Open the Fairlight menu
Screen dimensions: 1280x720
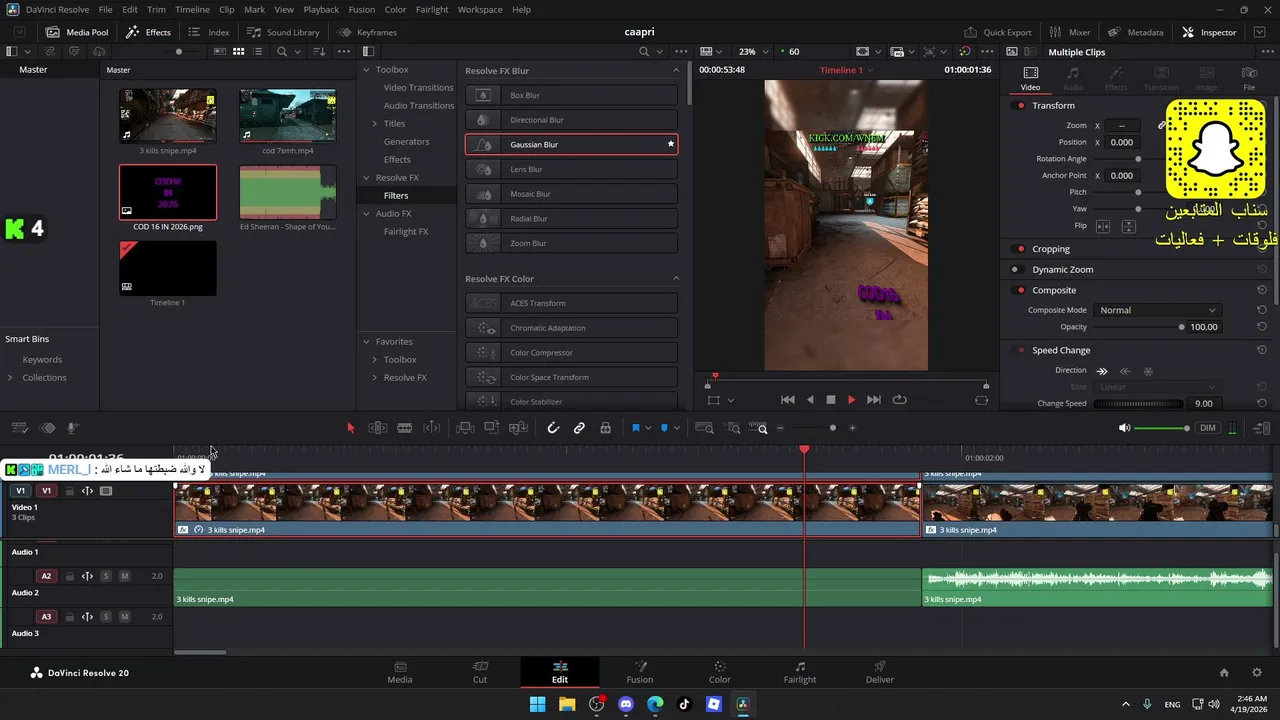click(x=432, y=9)
